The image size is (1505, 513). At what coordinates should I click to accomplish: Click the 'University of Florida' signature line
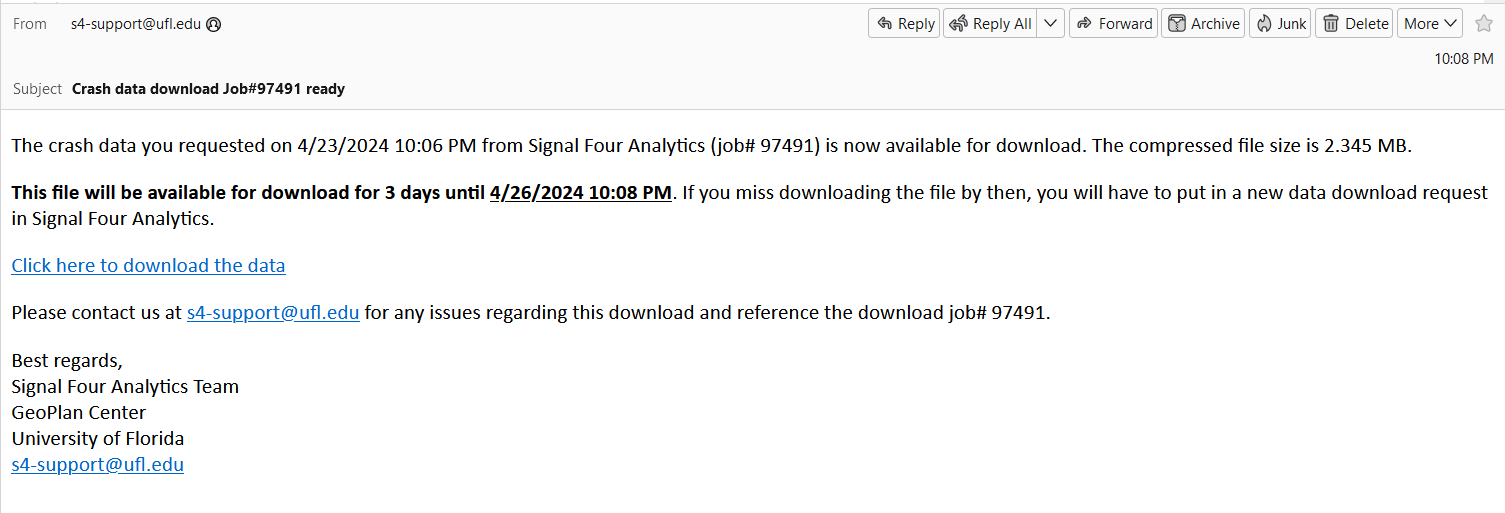[97, 438]
